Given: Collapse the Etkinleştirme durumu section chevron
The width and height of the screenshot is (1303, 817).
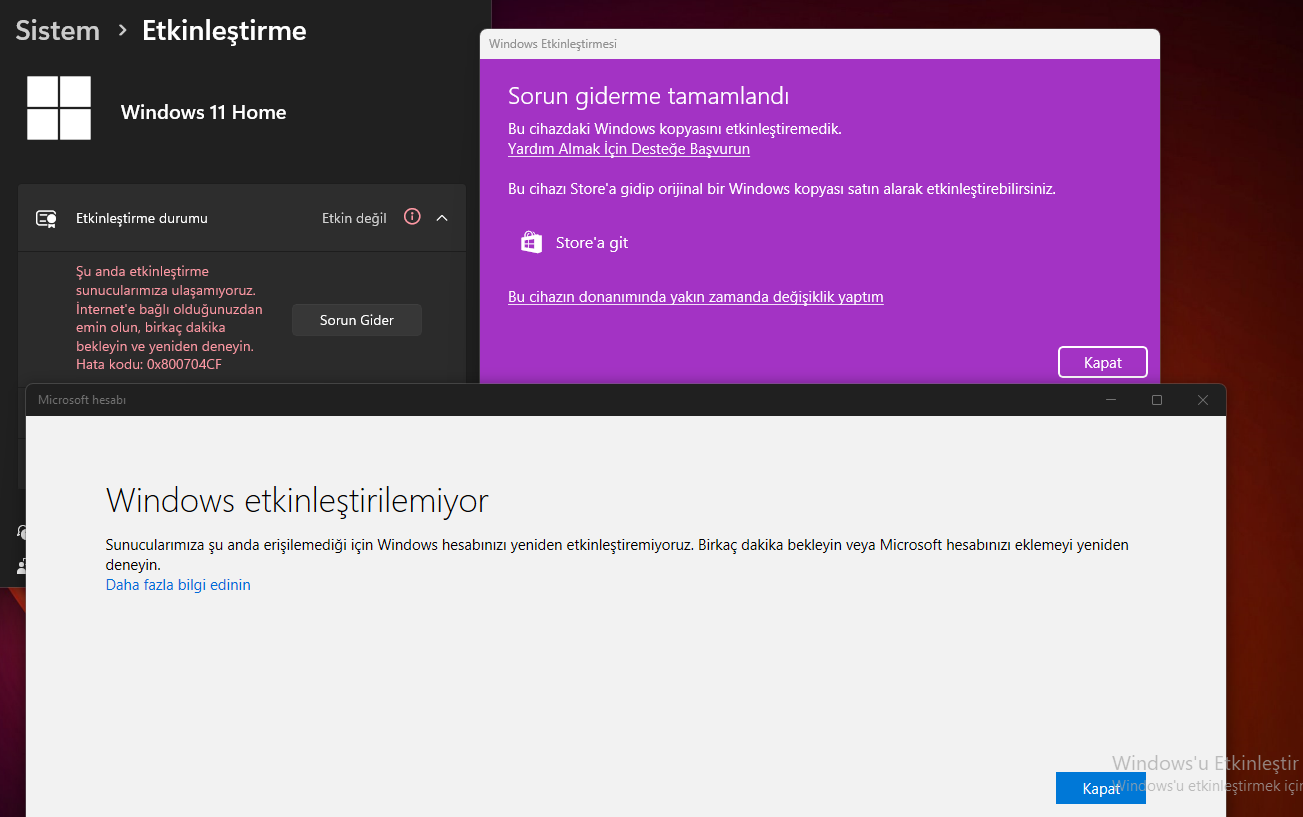Looking at the screenshot, I should pos(442,217).
